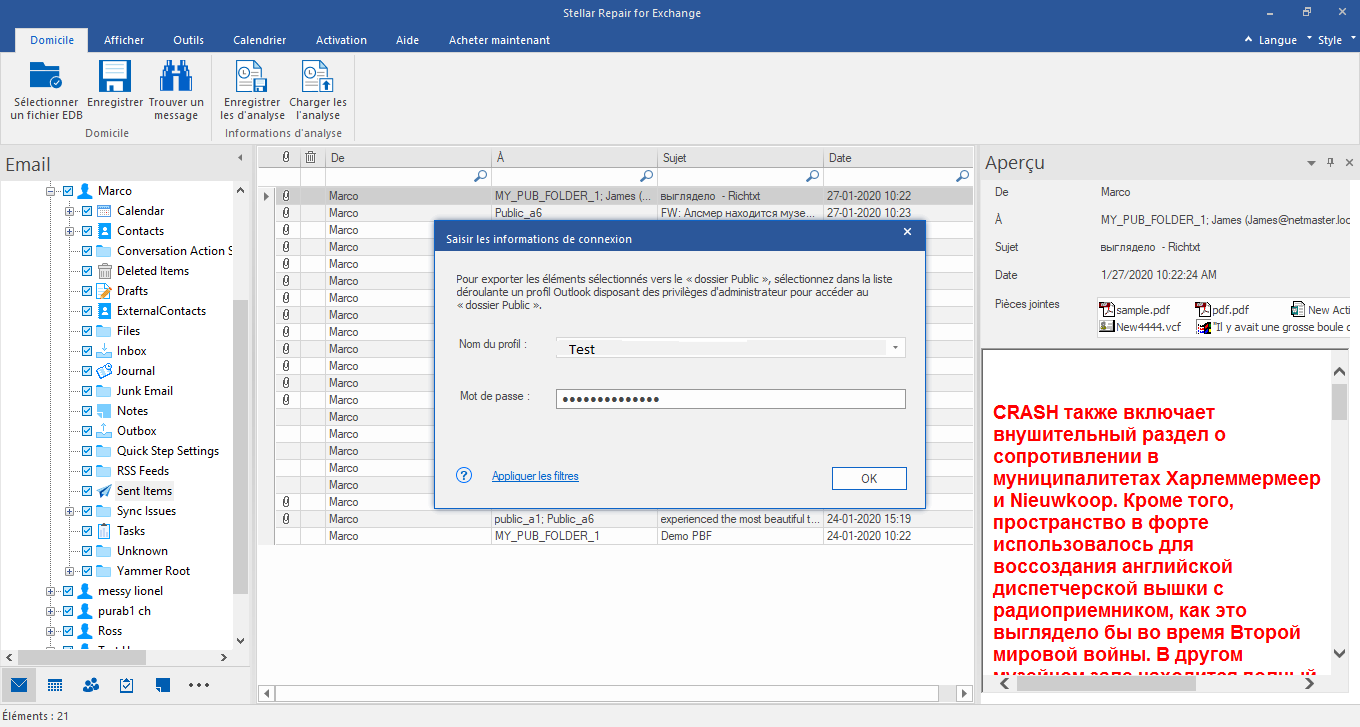Click the attachment paperclip column header
This screenshot has width=1360, height=727.
[286, 157]
